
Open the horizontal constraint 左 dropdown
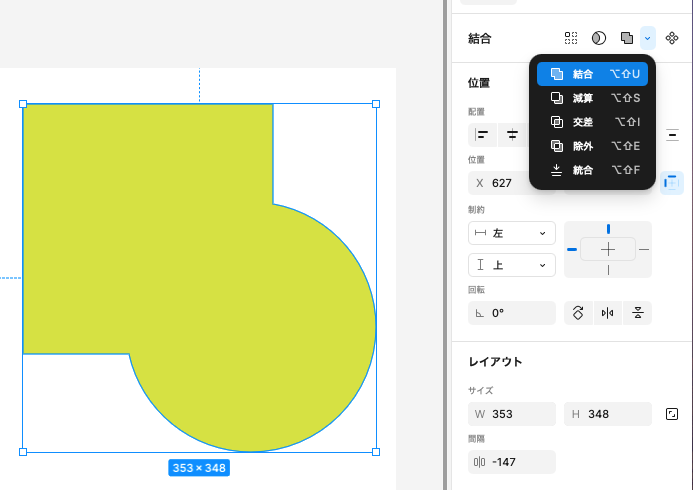[511, 233]
